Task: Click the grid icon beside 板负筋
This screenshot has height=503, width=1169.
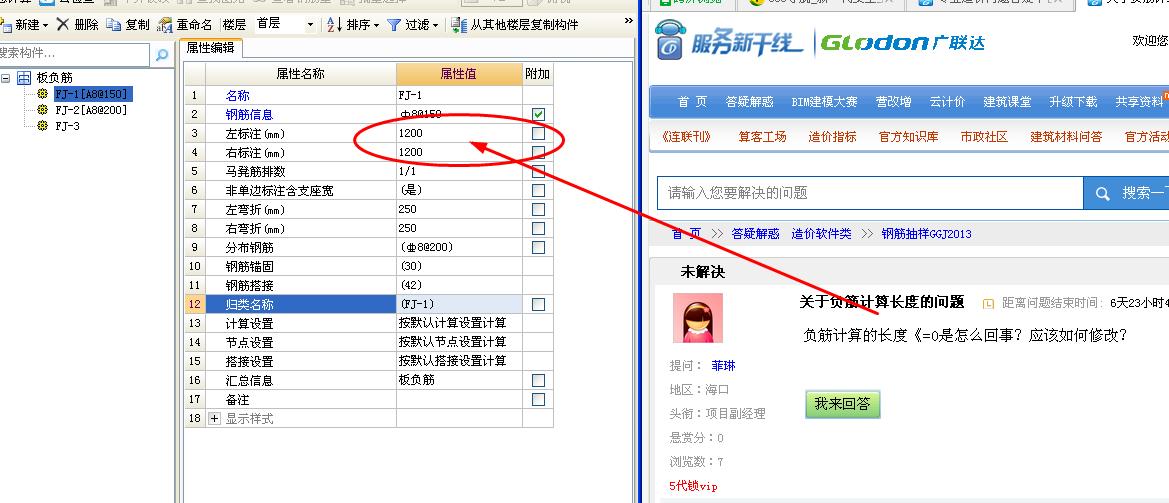Action: pyautogui.click(x=24, y=77)
